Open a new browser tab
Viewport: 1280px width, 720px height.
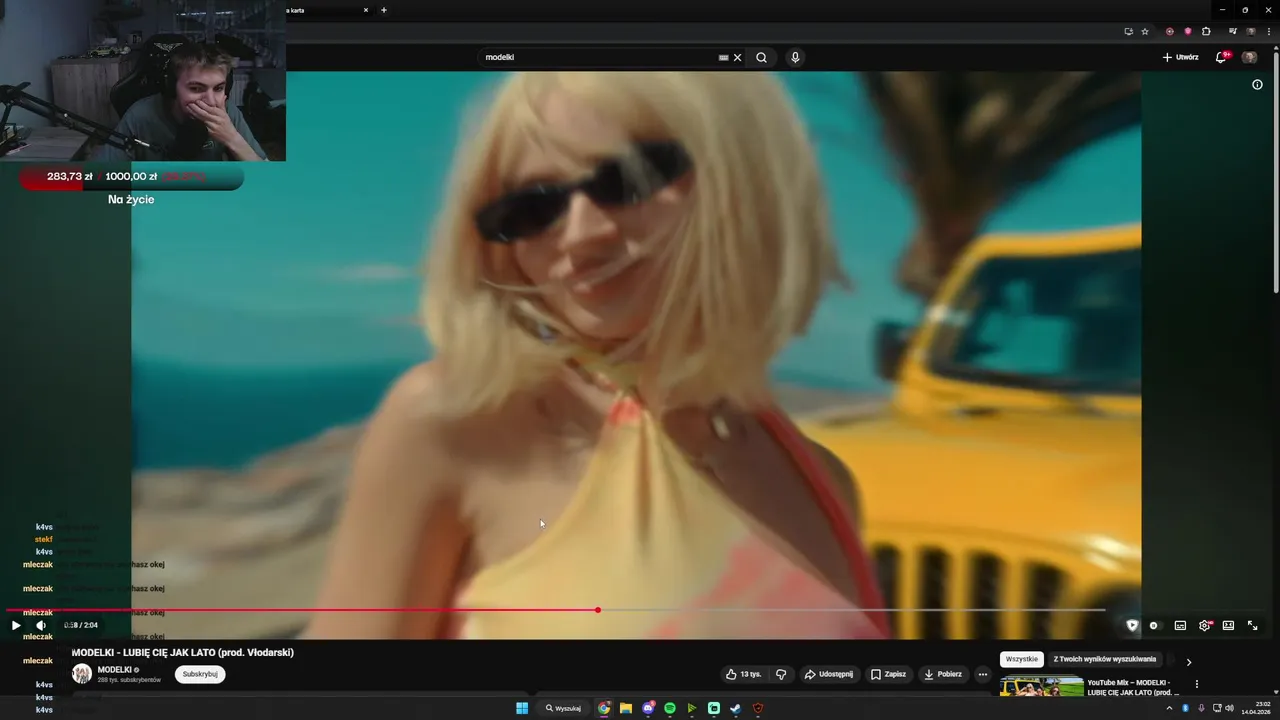coord(384,10)
